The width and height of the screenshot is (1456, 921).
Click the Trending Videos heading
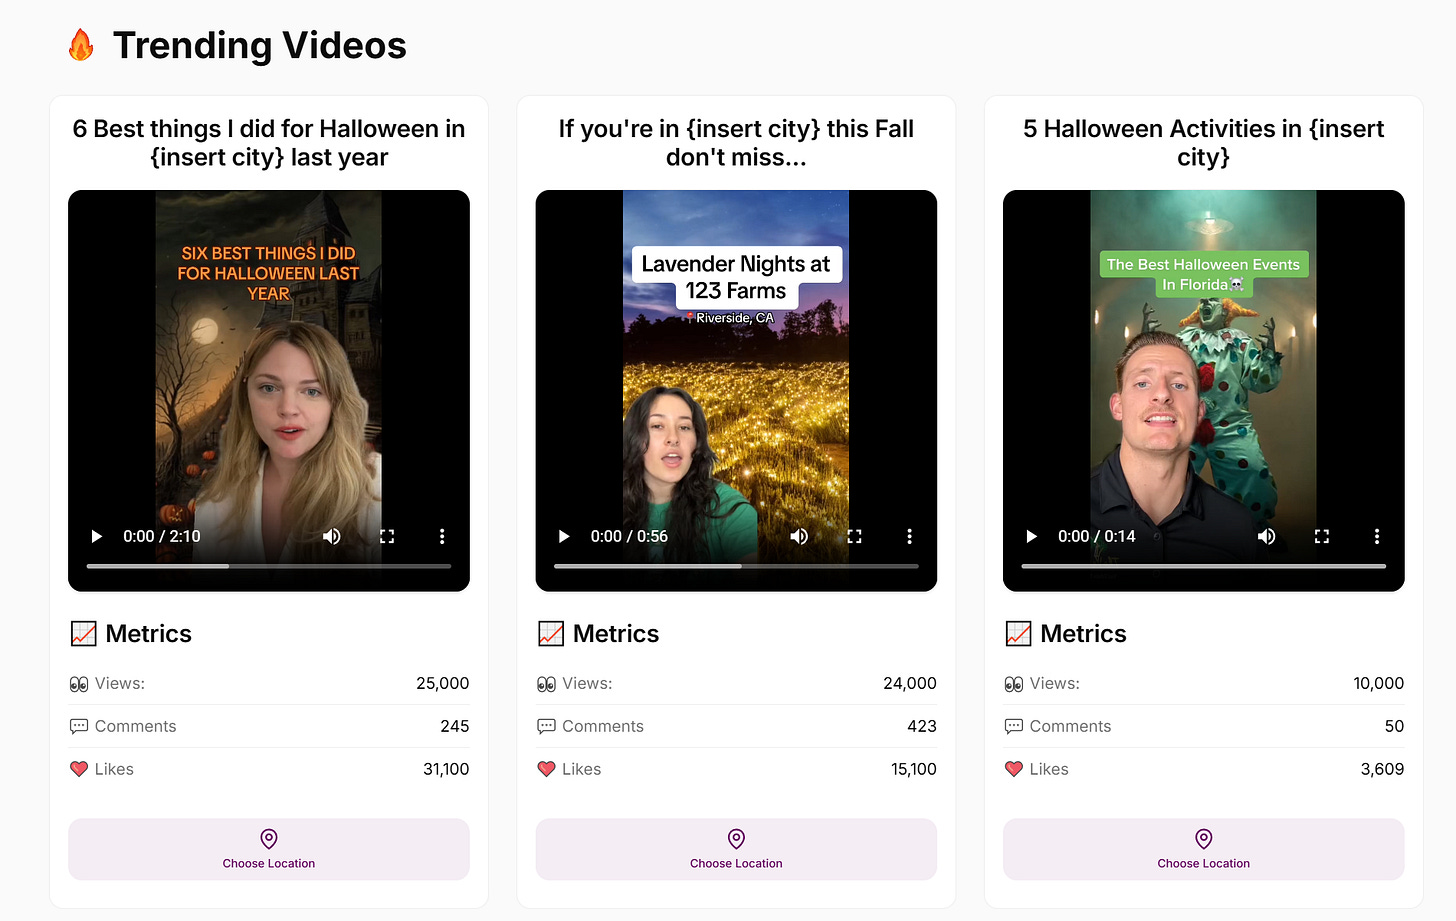click(260, 45)
